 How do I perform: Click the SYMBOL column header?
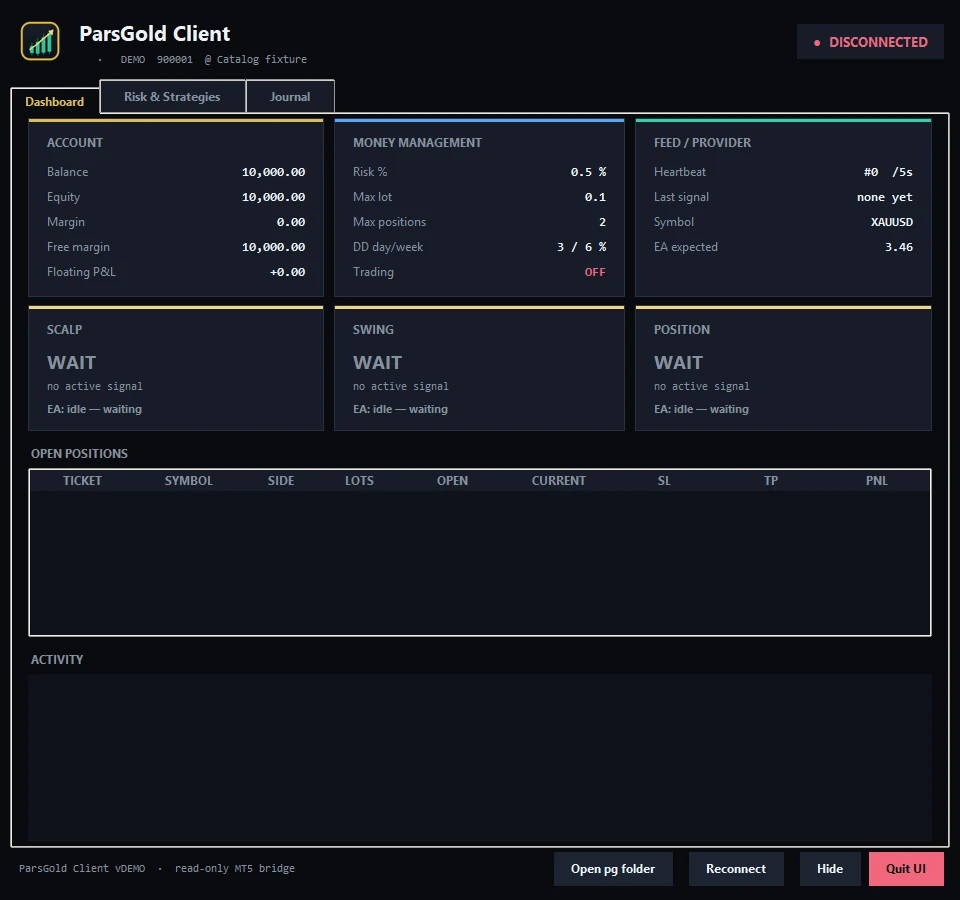(189, 481)
